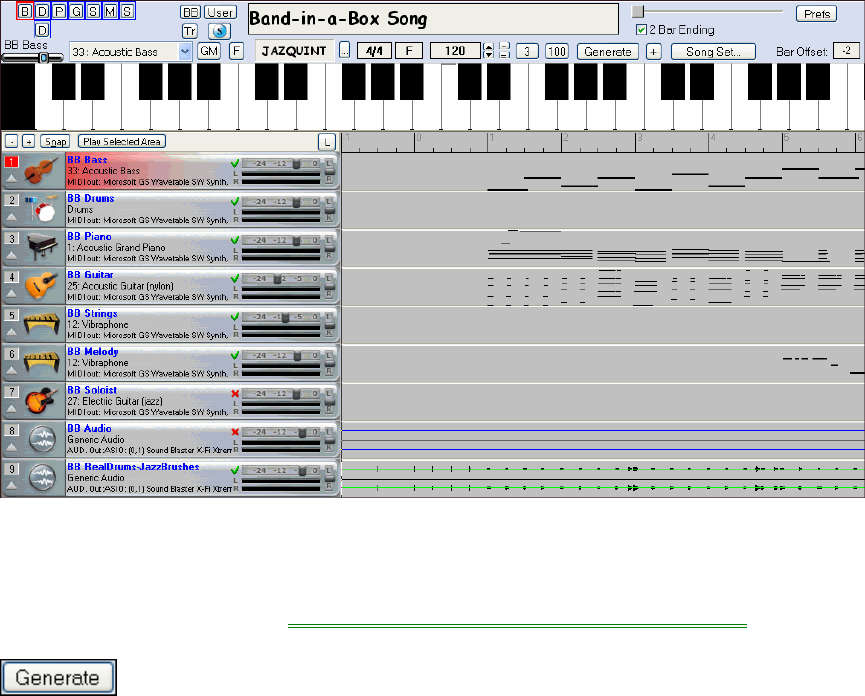Toggle the green check on BB Piano
865x696 pixels.
[235, 240]
